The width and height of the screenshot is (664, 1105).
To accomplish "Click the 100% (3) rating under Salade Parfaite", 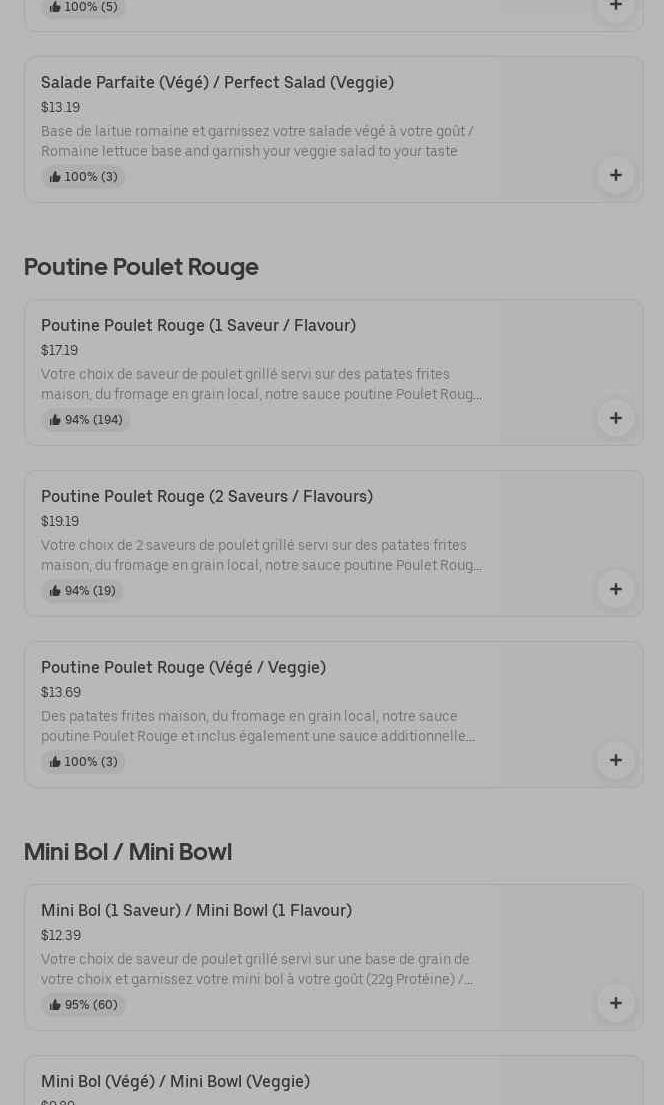I will click(x=83, y=177).
